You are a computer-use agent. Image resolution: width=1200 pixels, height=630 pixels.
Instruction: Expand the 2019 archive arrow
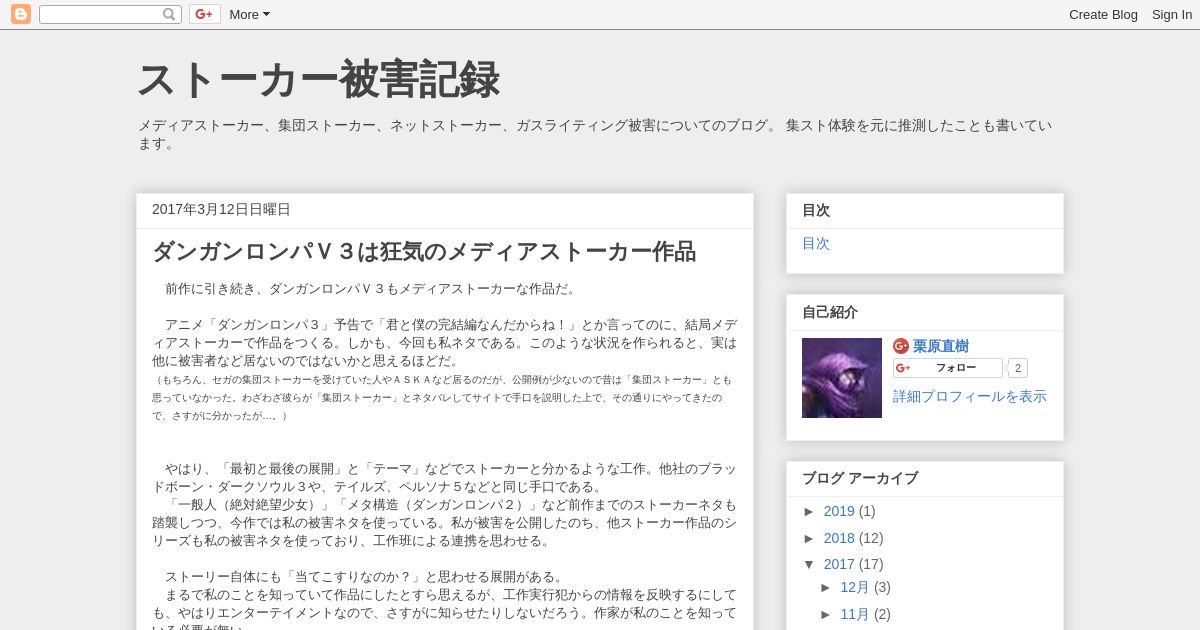809,511
